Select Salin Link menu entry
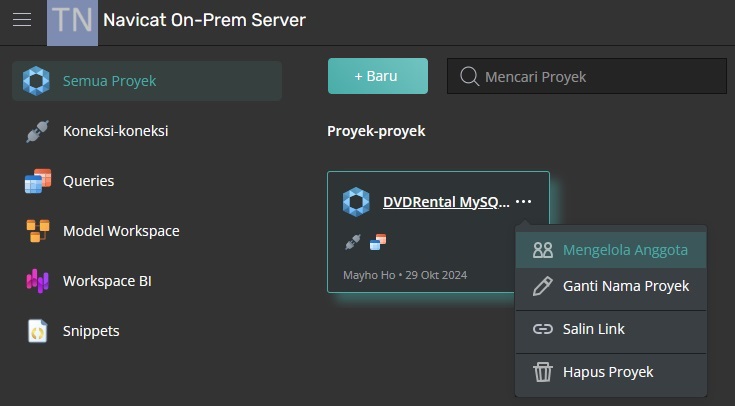The image size is (735, 406). click(611, 329)
